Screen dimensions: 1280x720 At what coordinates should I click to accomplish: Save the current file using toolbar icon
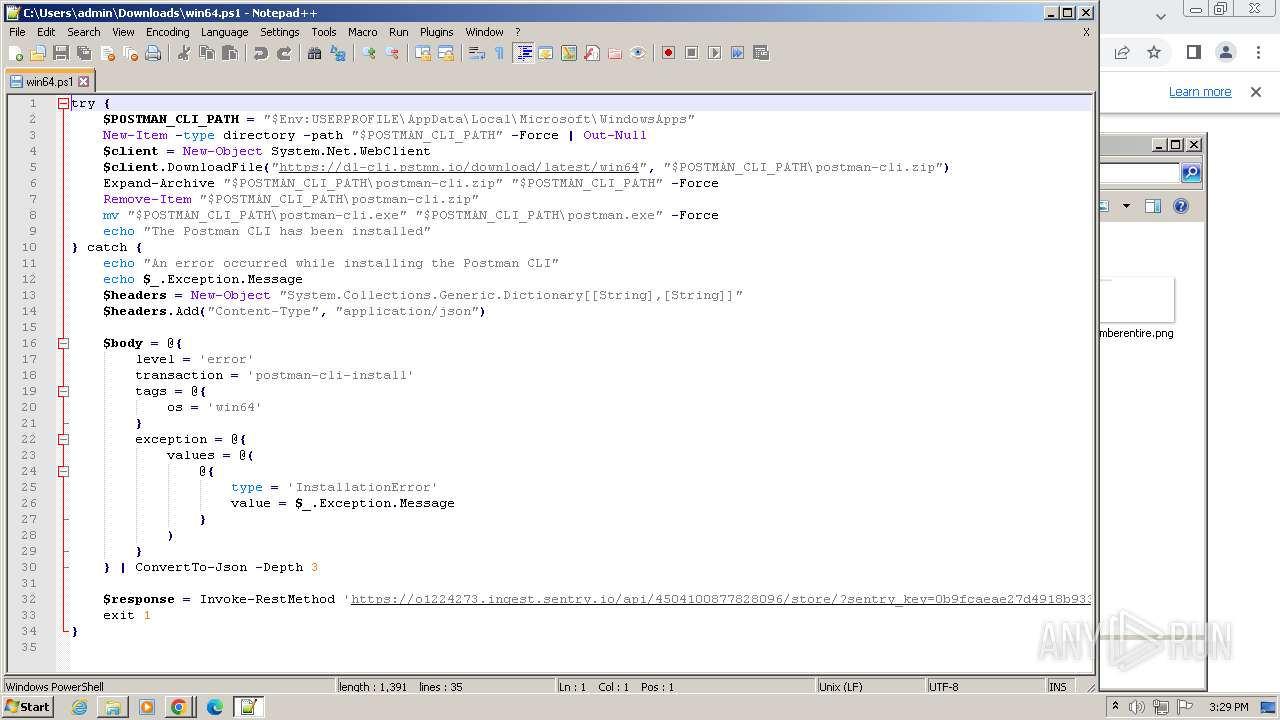click(x=61, y=53)
